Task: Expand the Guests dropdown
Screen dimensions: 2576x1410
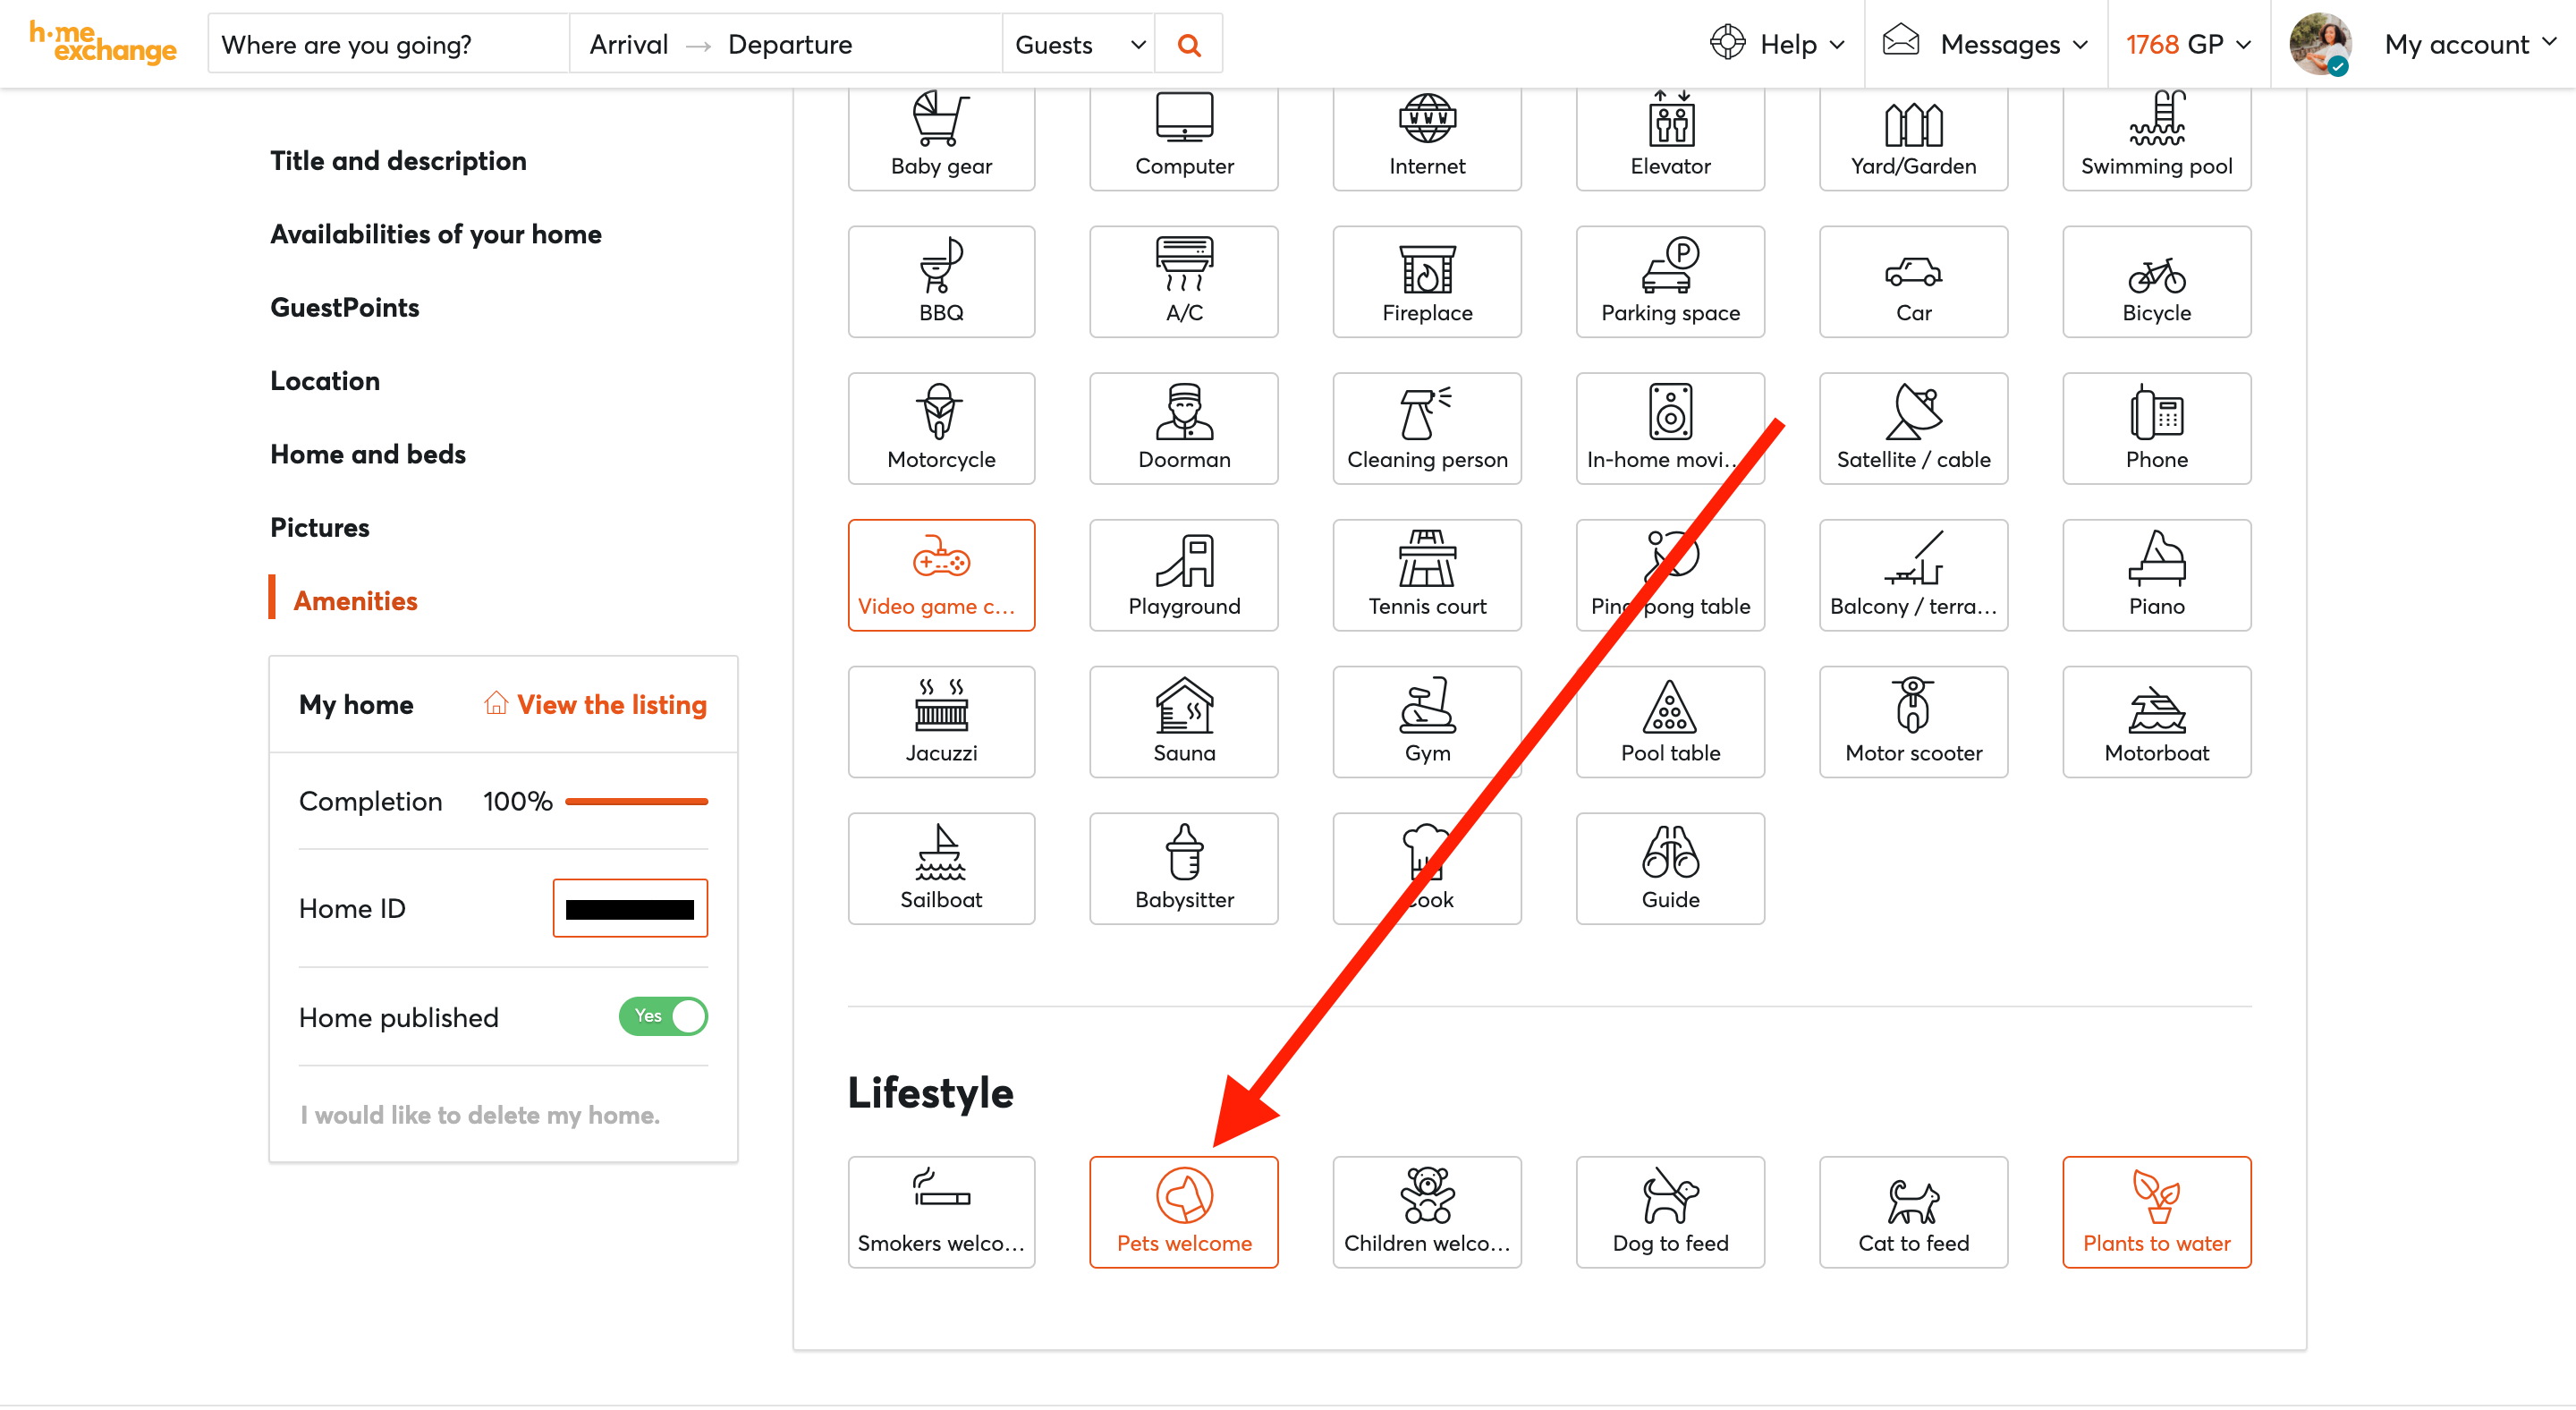Action: 1078,45
